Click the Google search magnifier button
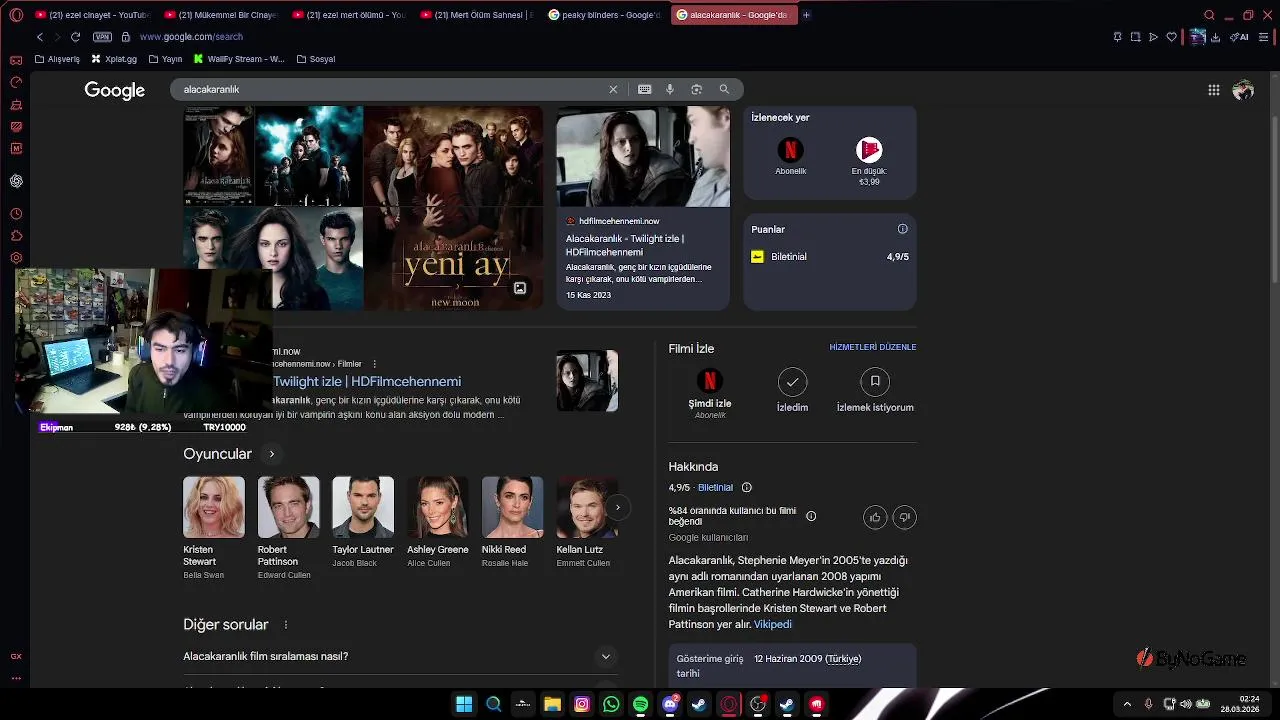 [724, 89]
